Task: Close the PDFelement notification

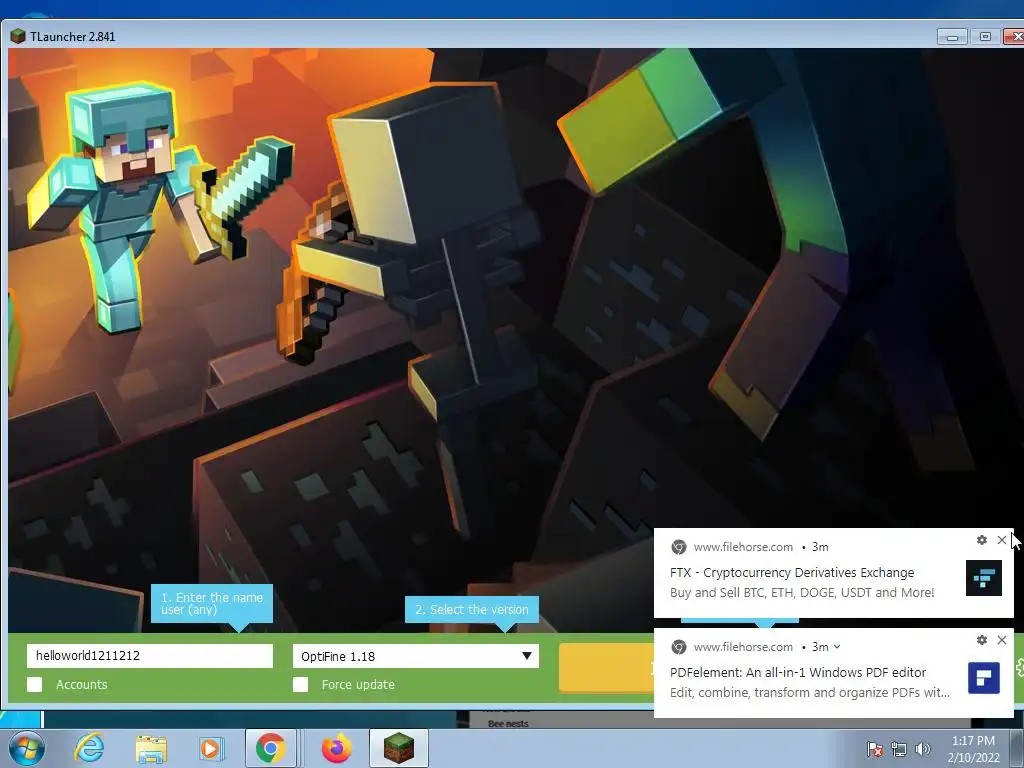Action: pos(1002,640)
